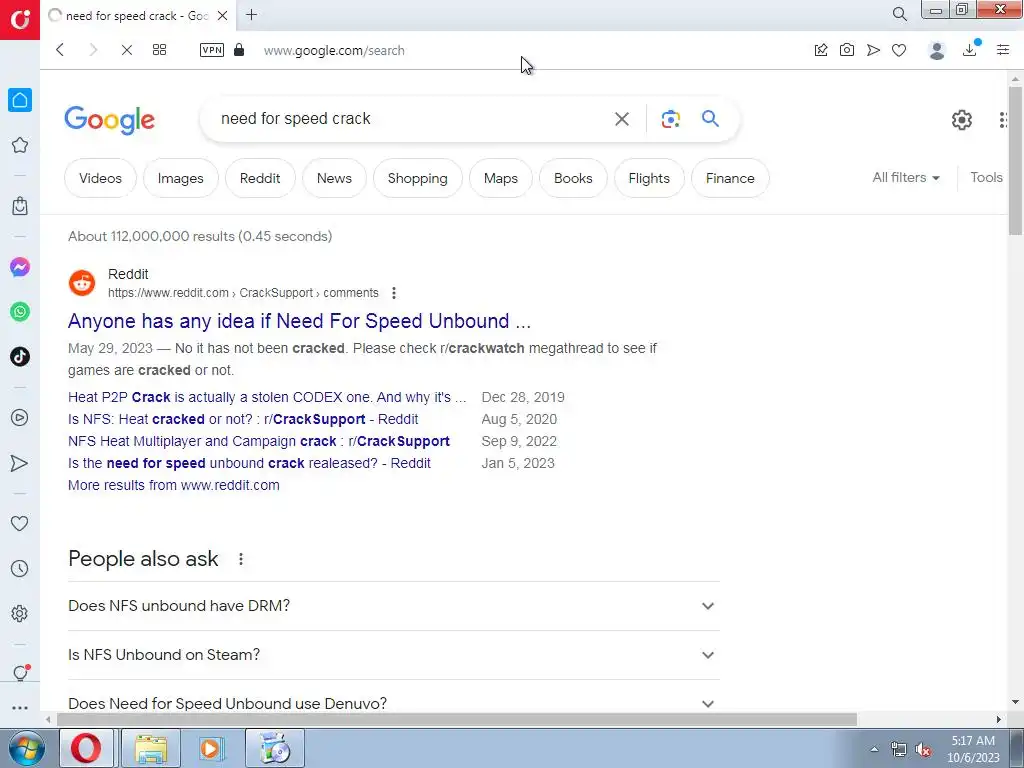Open the Player icon in sidebar
Viewport: 1024px width, 768px height.
20,418
